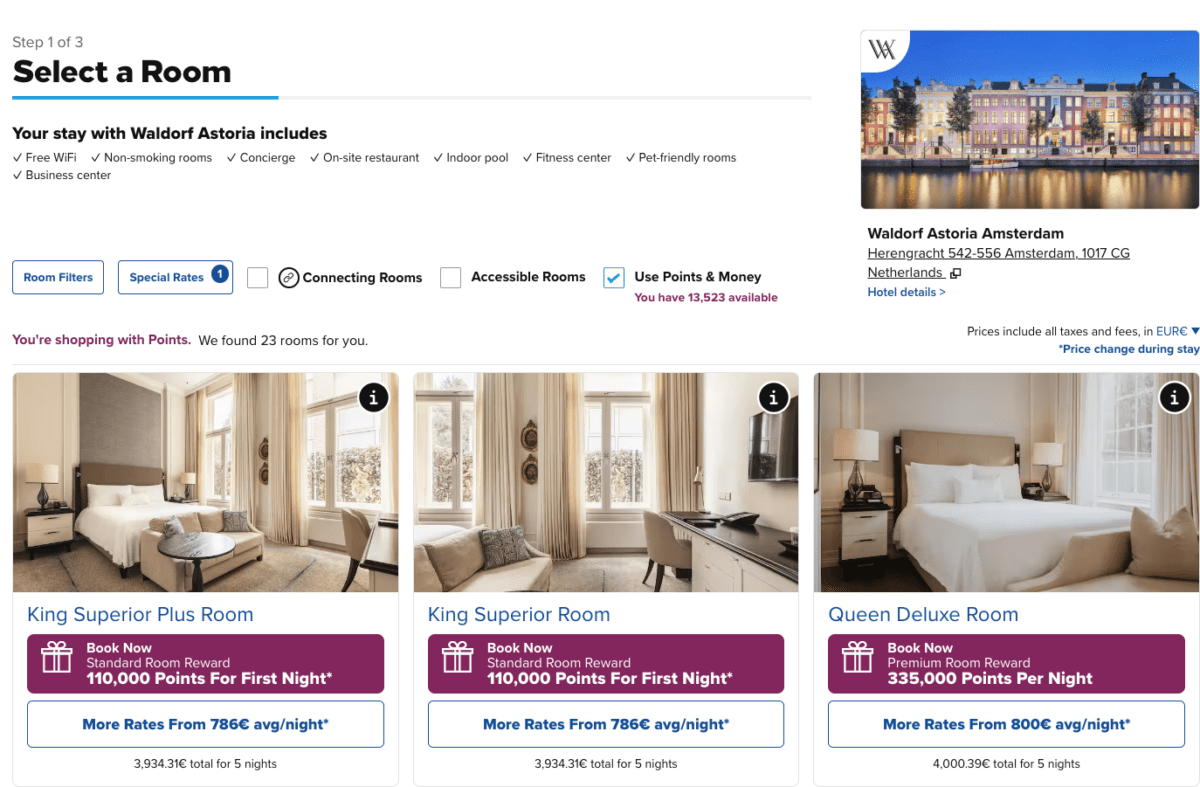Click gift icon on King Superior Plus reward
1200x787 pixels.
click(56, 658)
